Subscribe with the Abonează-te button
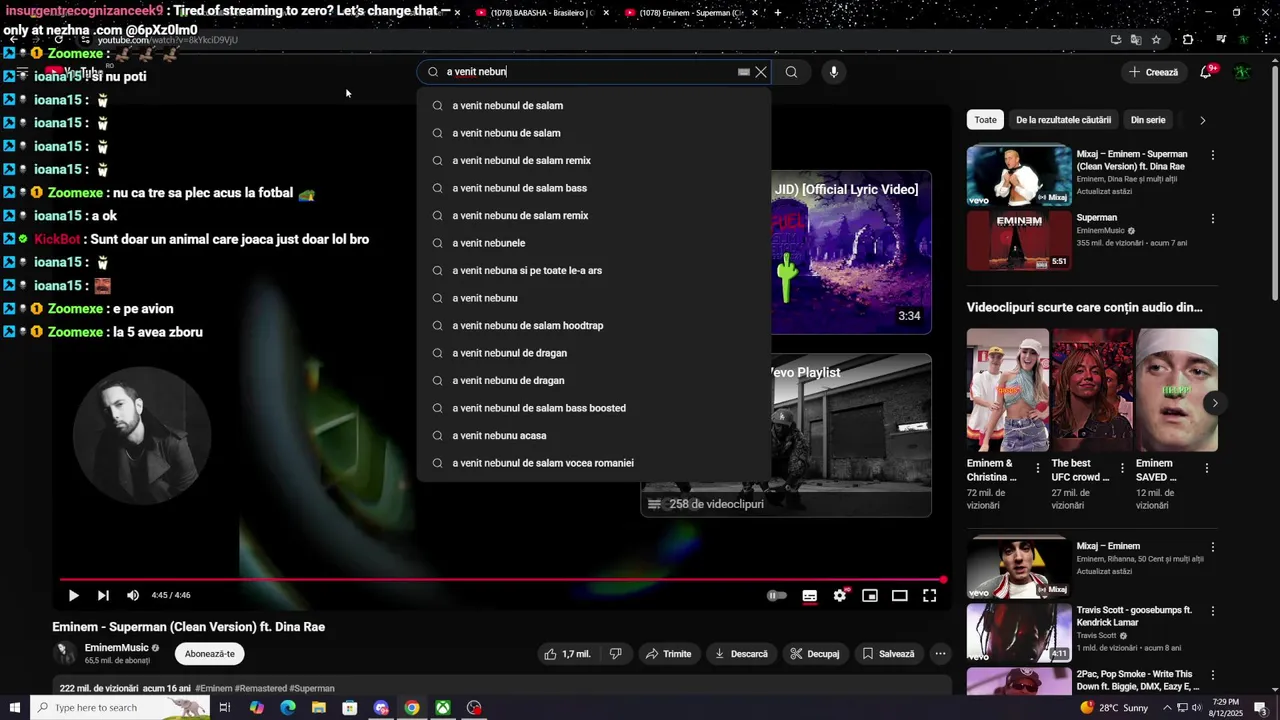 [210, 654]
